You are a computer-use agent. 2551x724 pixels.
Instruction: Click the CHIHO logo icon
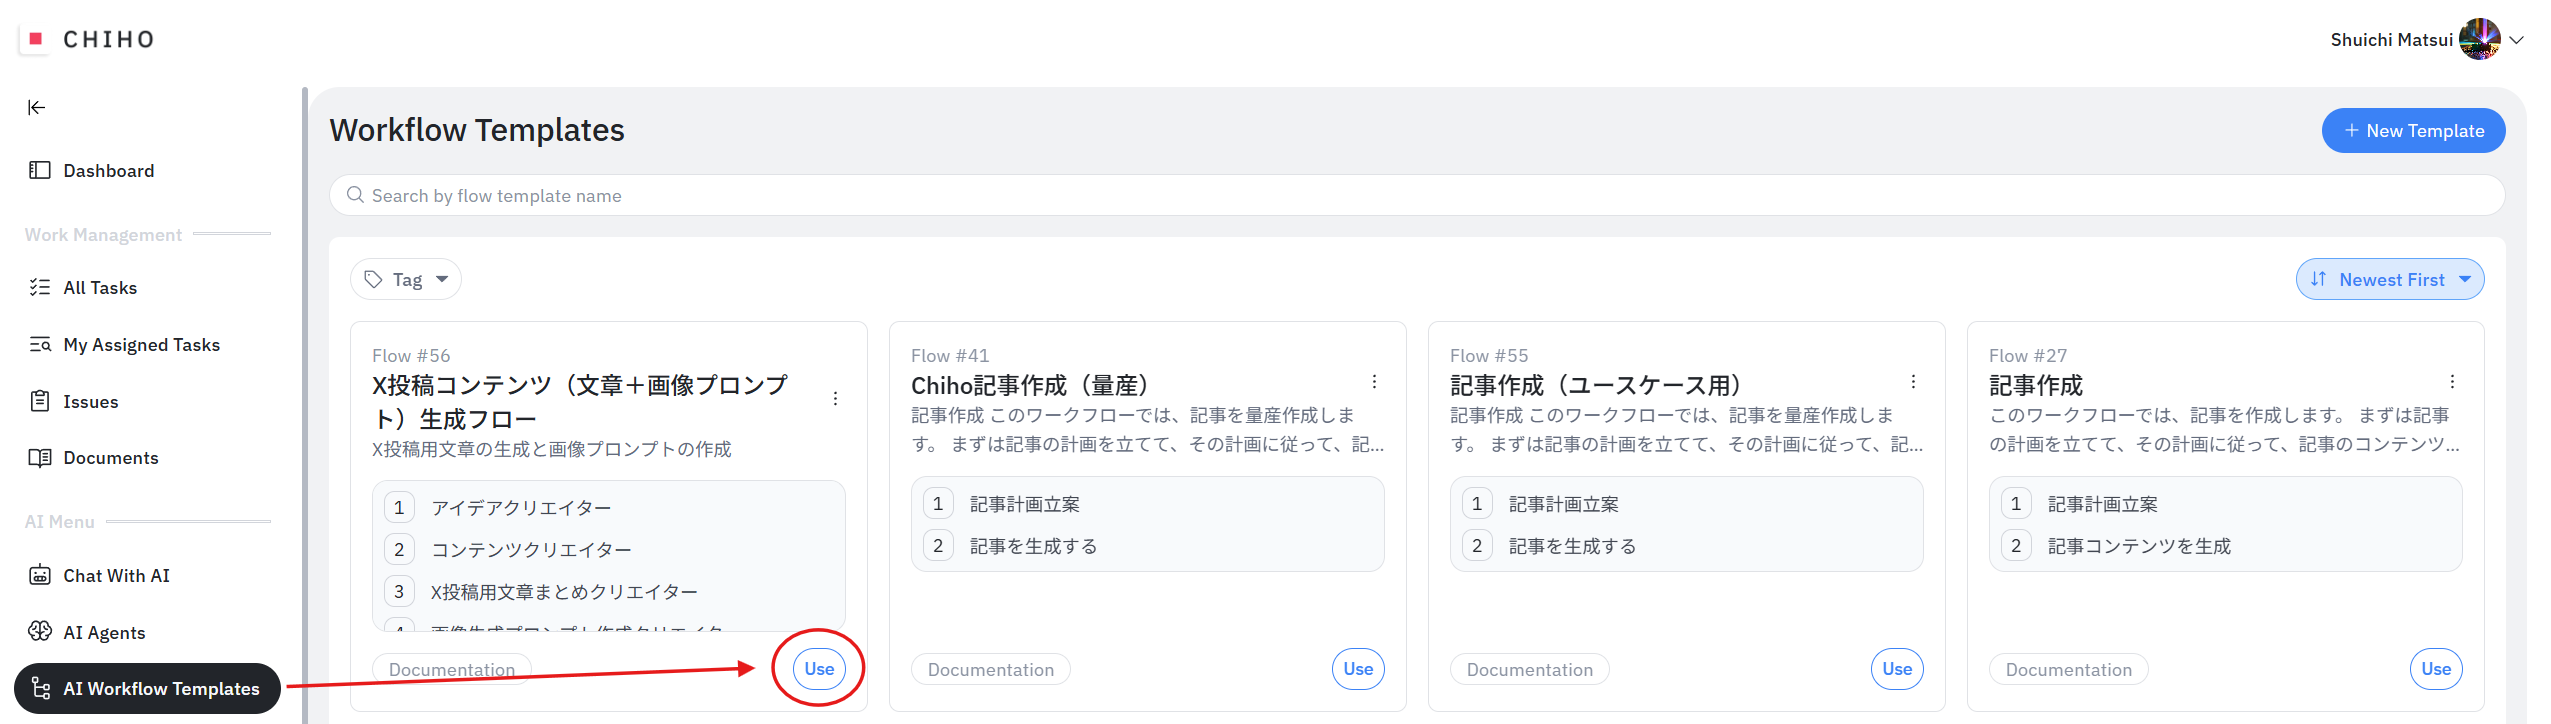(36, 39)
